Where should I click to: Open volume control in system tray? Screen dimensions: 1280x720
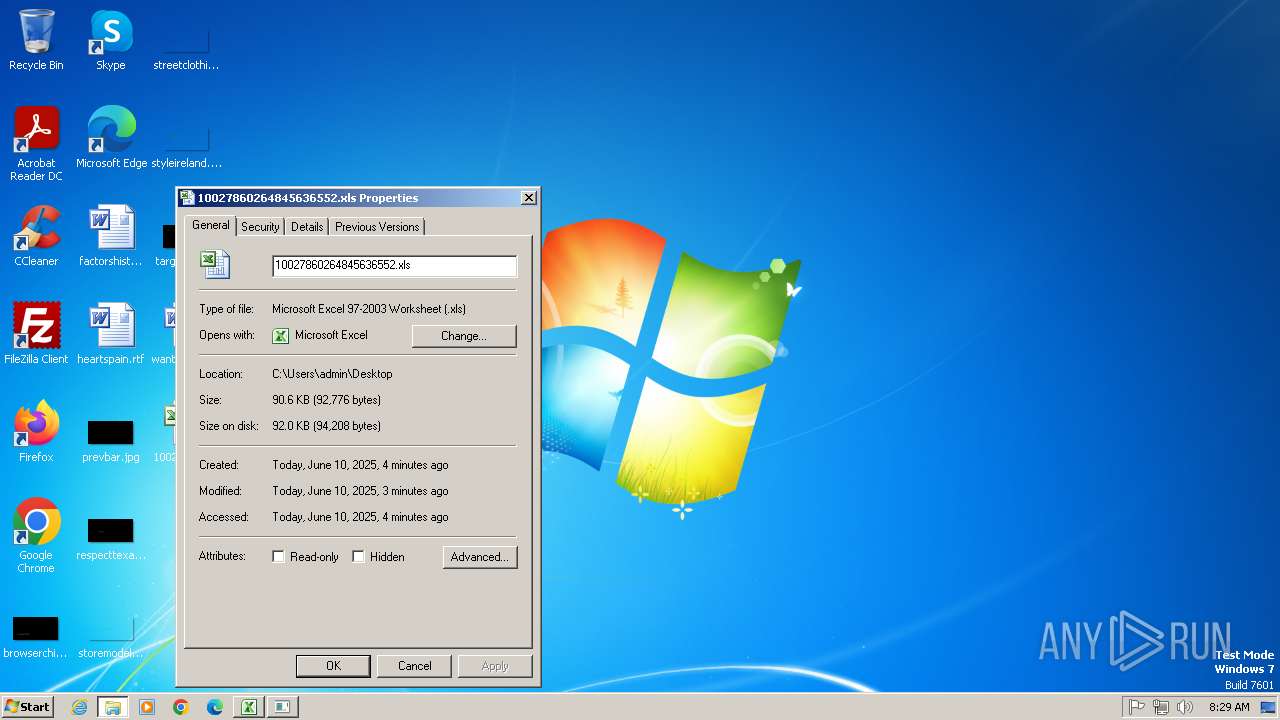pyautogui.click(x=1185, y=707)
